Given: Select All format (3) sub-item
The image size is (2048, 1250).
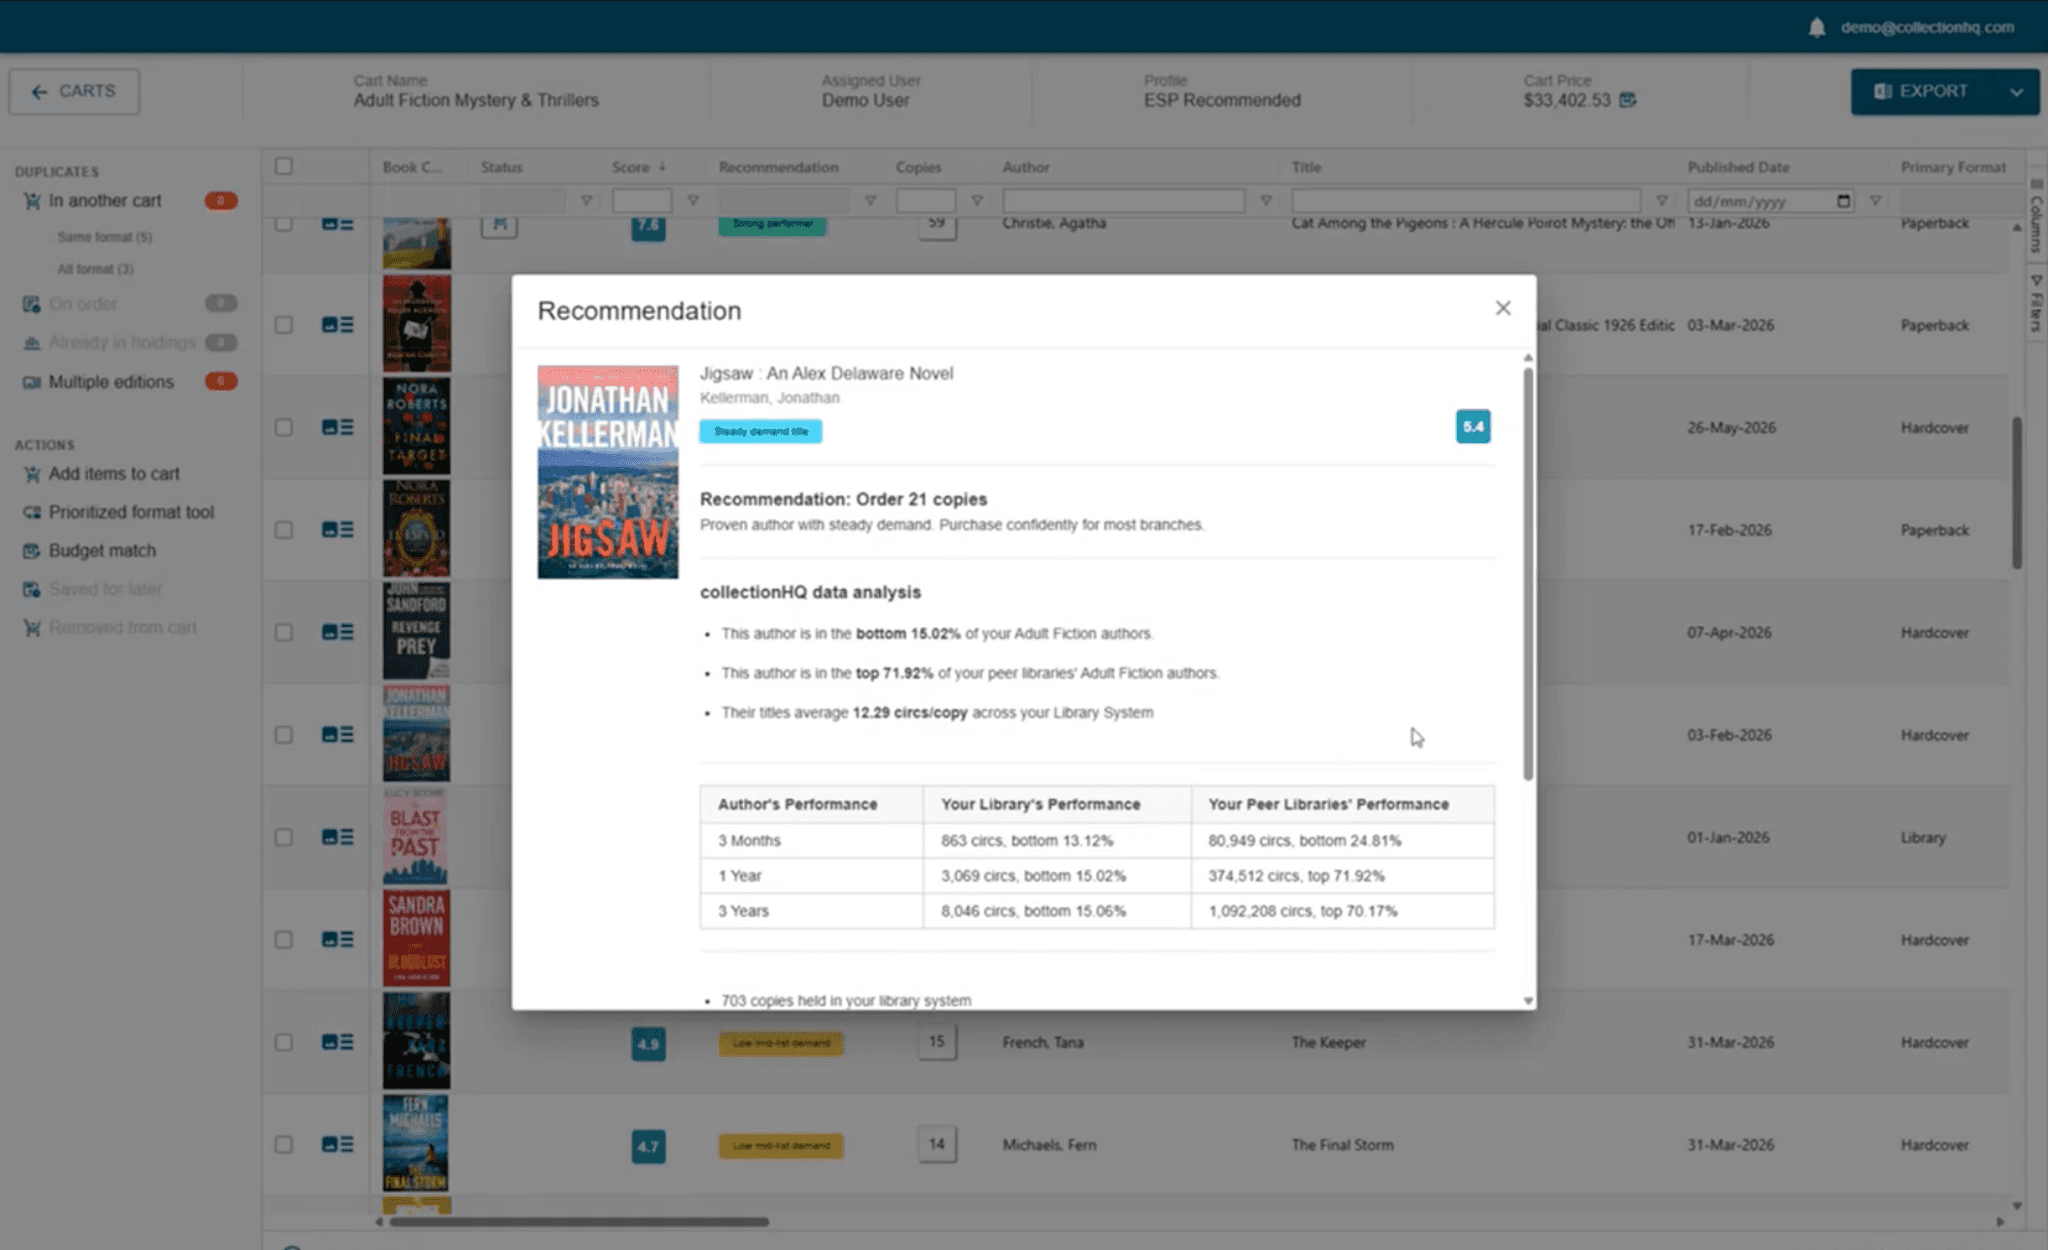Looking at the screenshot, I should [95, 269].
